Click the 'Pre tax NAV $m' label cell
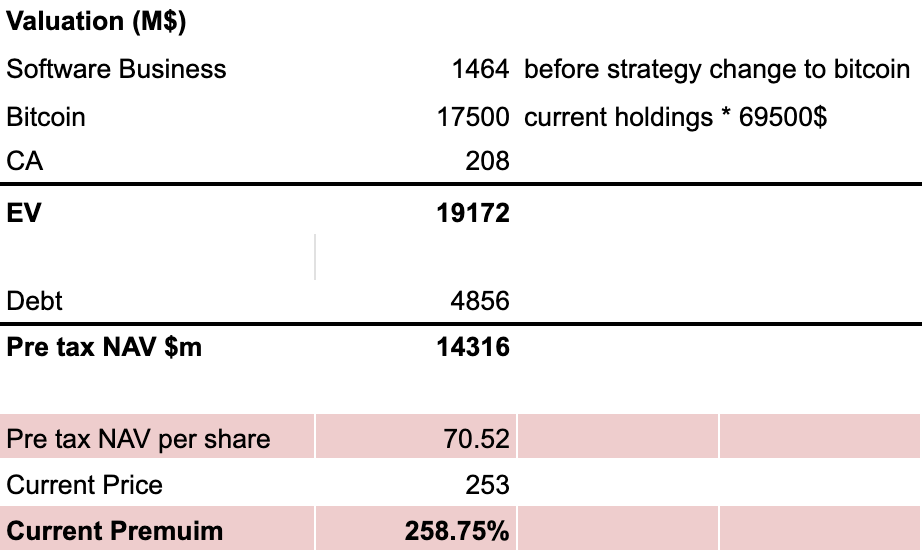The height and width of the screenshot is (550, 922). pyautogui.click(x=104, y=347)
